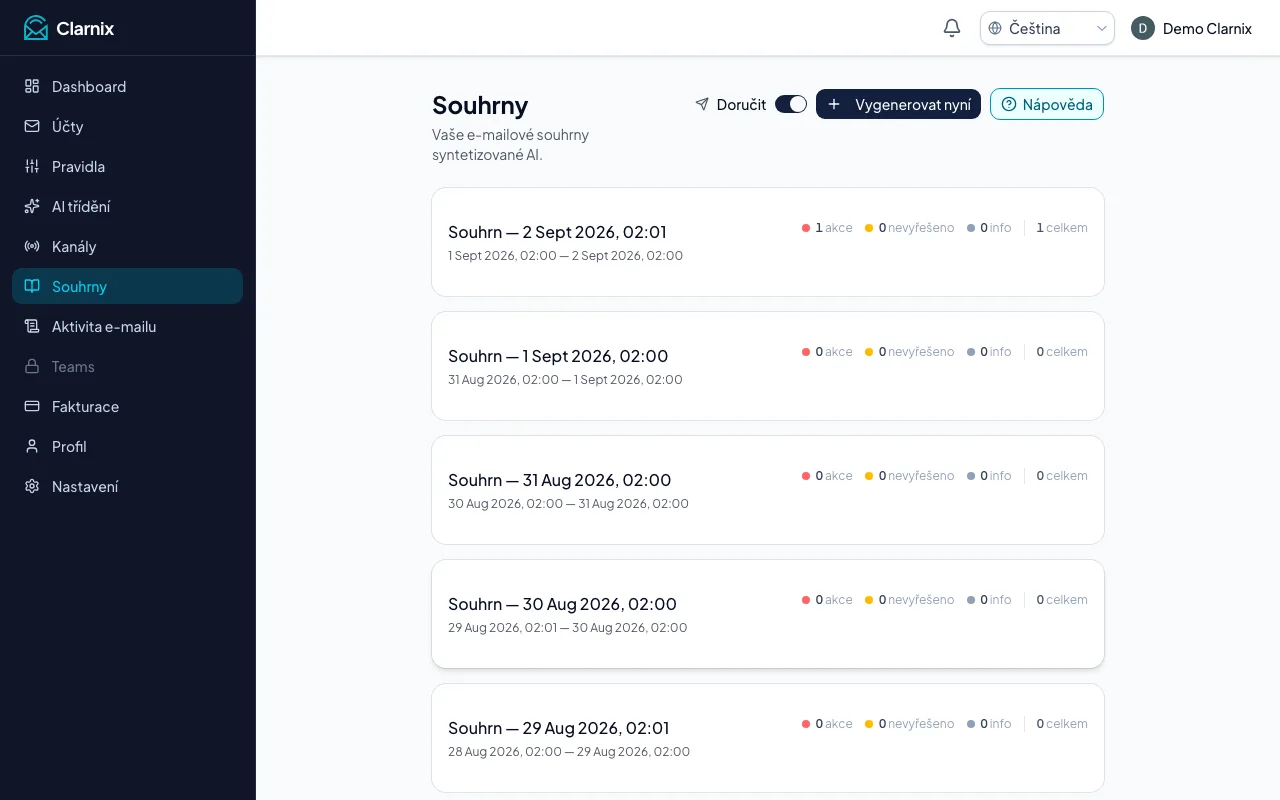Image resolution: width=1280 pixels, height=800 pixels.
Task: Click "0 nevyřešeno" in the 1 Sept summary
Action: [x=910, y=352]
